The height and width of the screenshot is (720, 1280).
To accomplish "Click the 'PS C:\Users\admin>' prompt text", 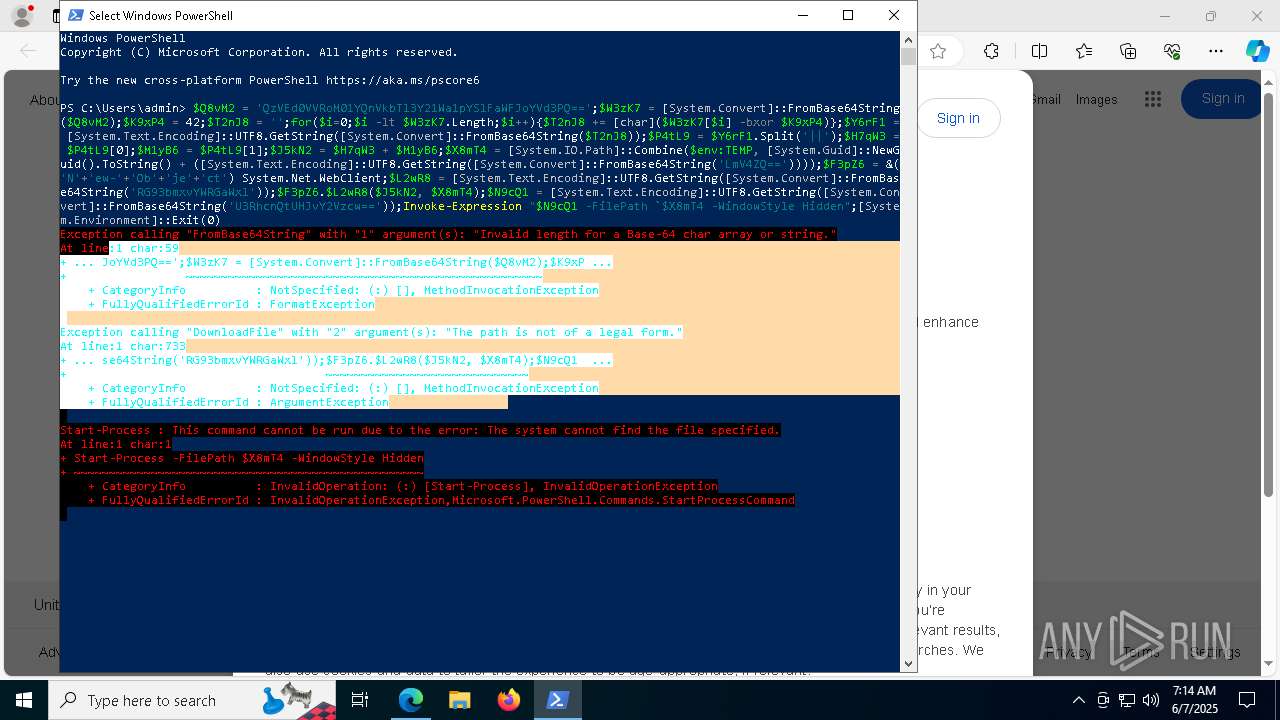I will pos(123,108).
